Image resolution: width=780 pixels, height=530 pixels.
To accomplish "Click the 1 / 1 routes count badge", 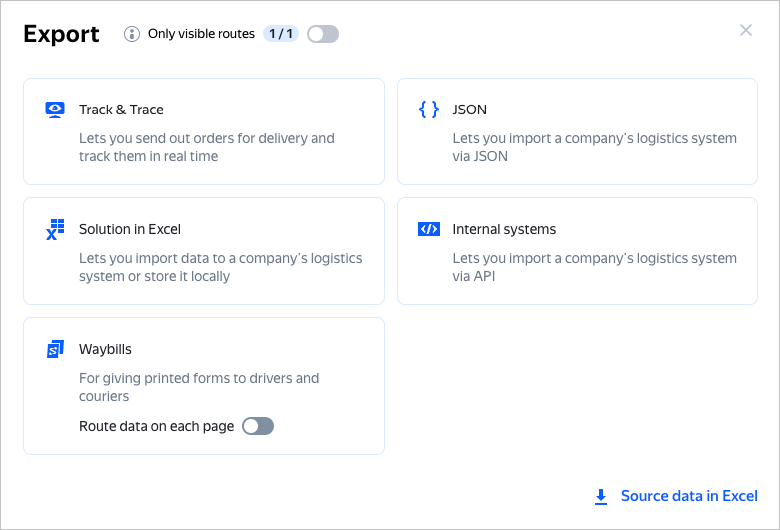I will tap(281, 34).
